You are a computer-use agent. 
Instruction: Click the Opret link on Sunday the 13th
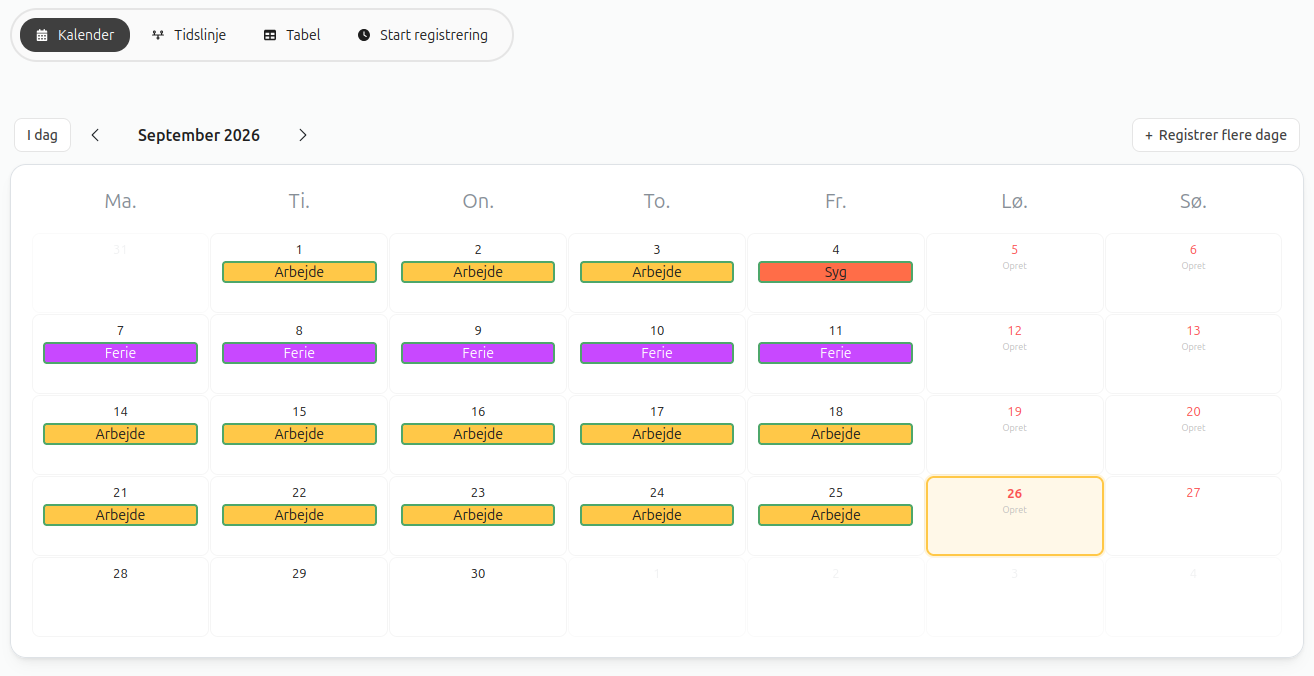[1193, 347]
